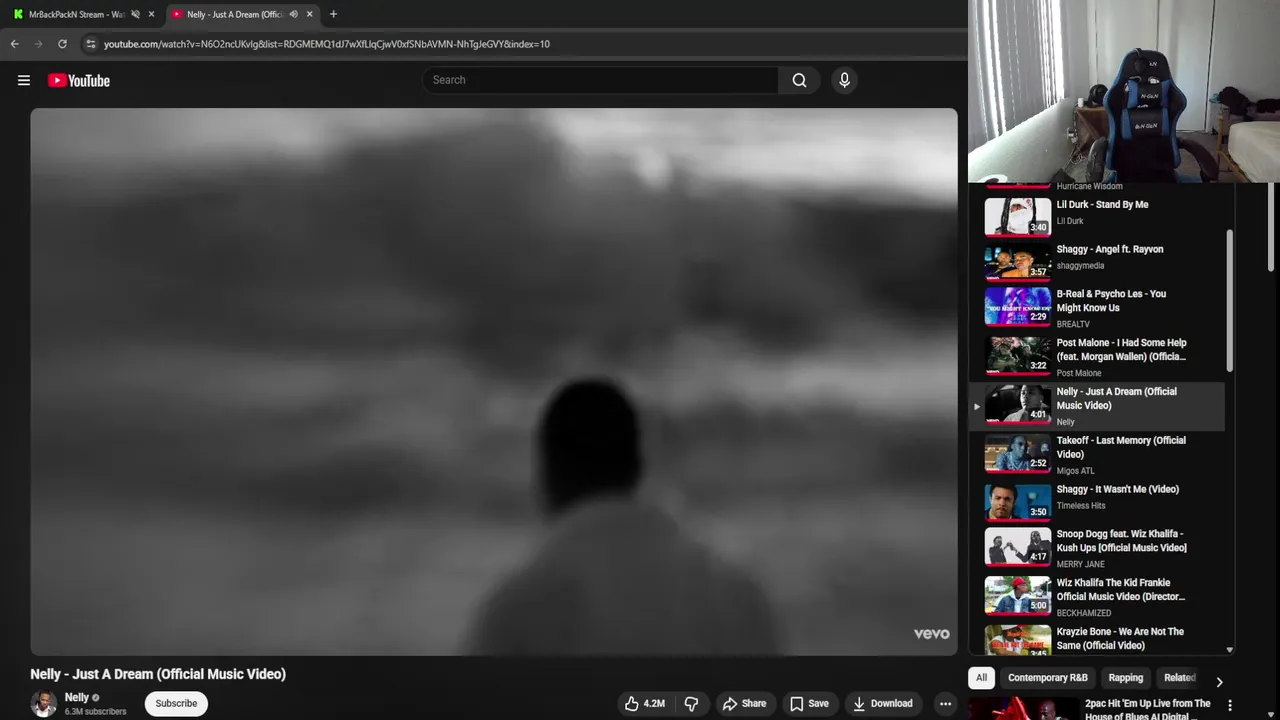Open the Takeoff Last Memory thumbnail
This screenshot has width=1280, height=720.
coord(1018,453)
